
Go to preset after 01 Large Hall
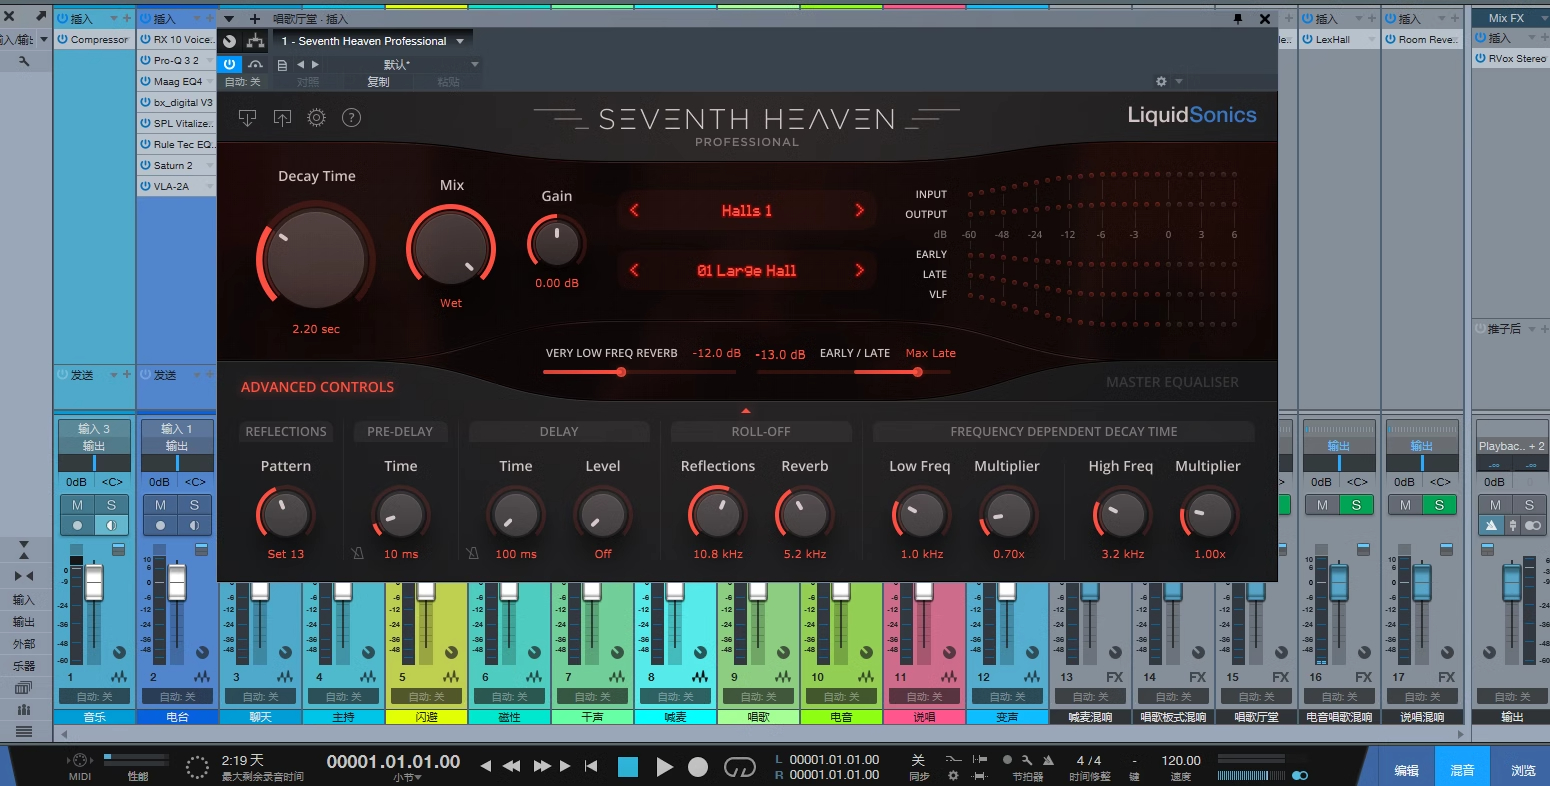pyautogui.click(x=859, y=270)
